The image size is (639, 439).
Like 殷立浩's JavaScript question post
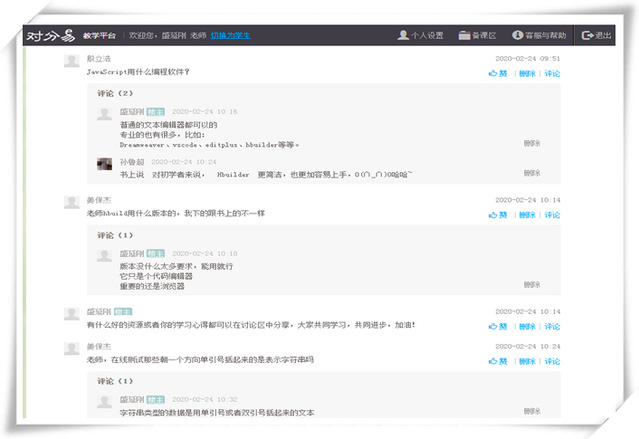(x=498, y=73)
